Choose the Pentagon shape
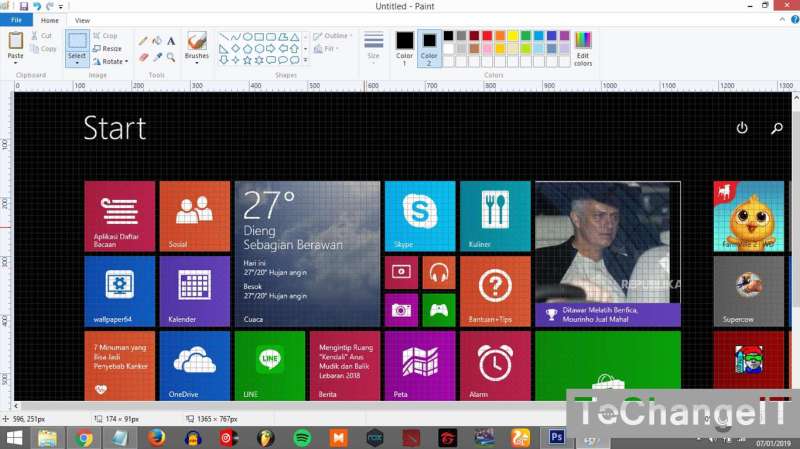The width and height of the screenshot is (800, 449). 247,49
